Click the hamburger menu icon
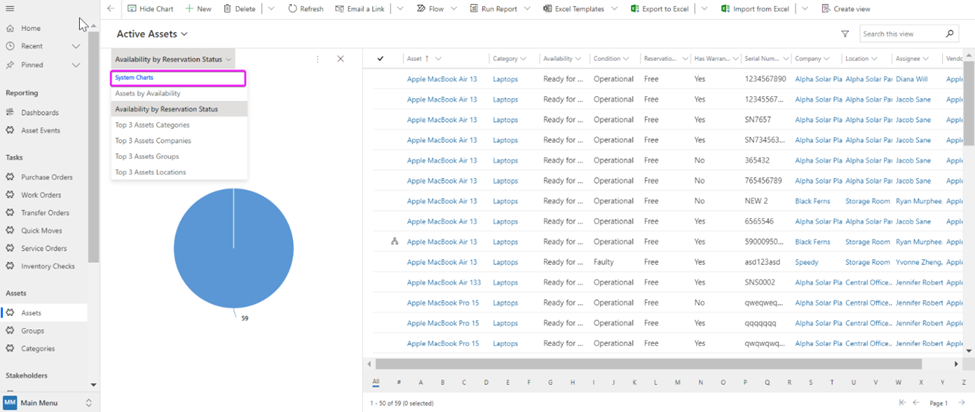Screen dimensions: 975x412 (x=10, y=8)
